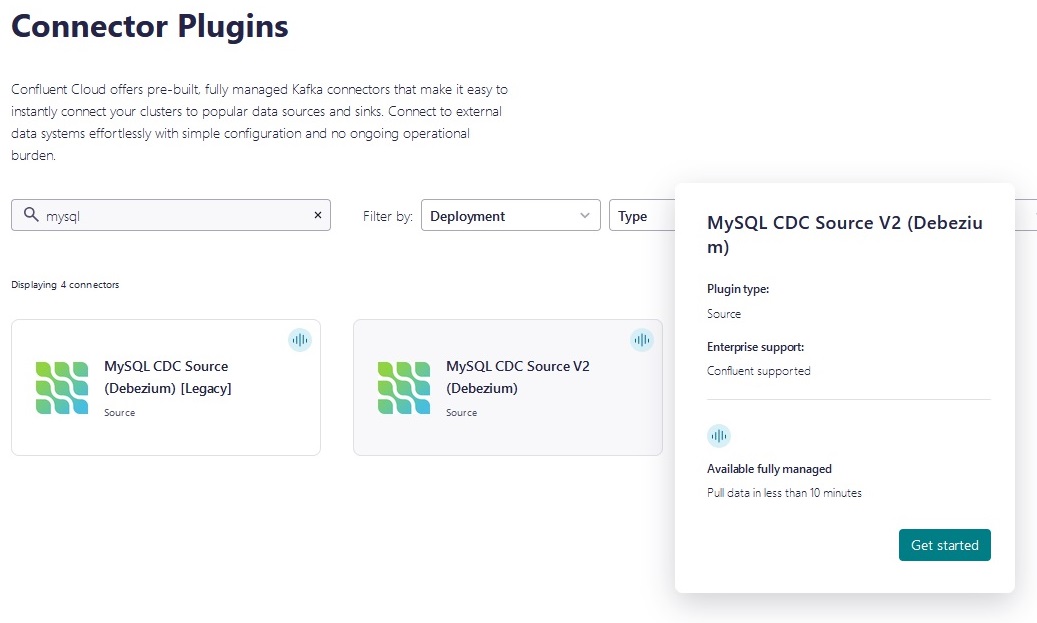
Task: Click the MySQL logo on the V2 connector card
Action: tap(404, 388)
